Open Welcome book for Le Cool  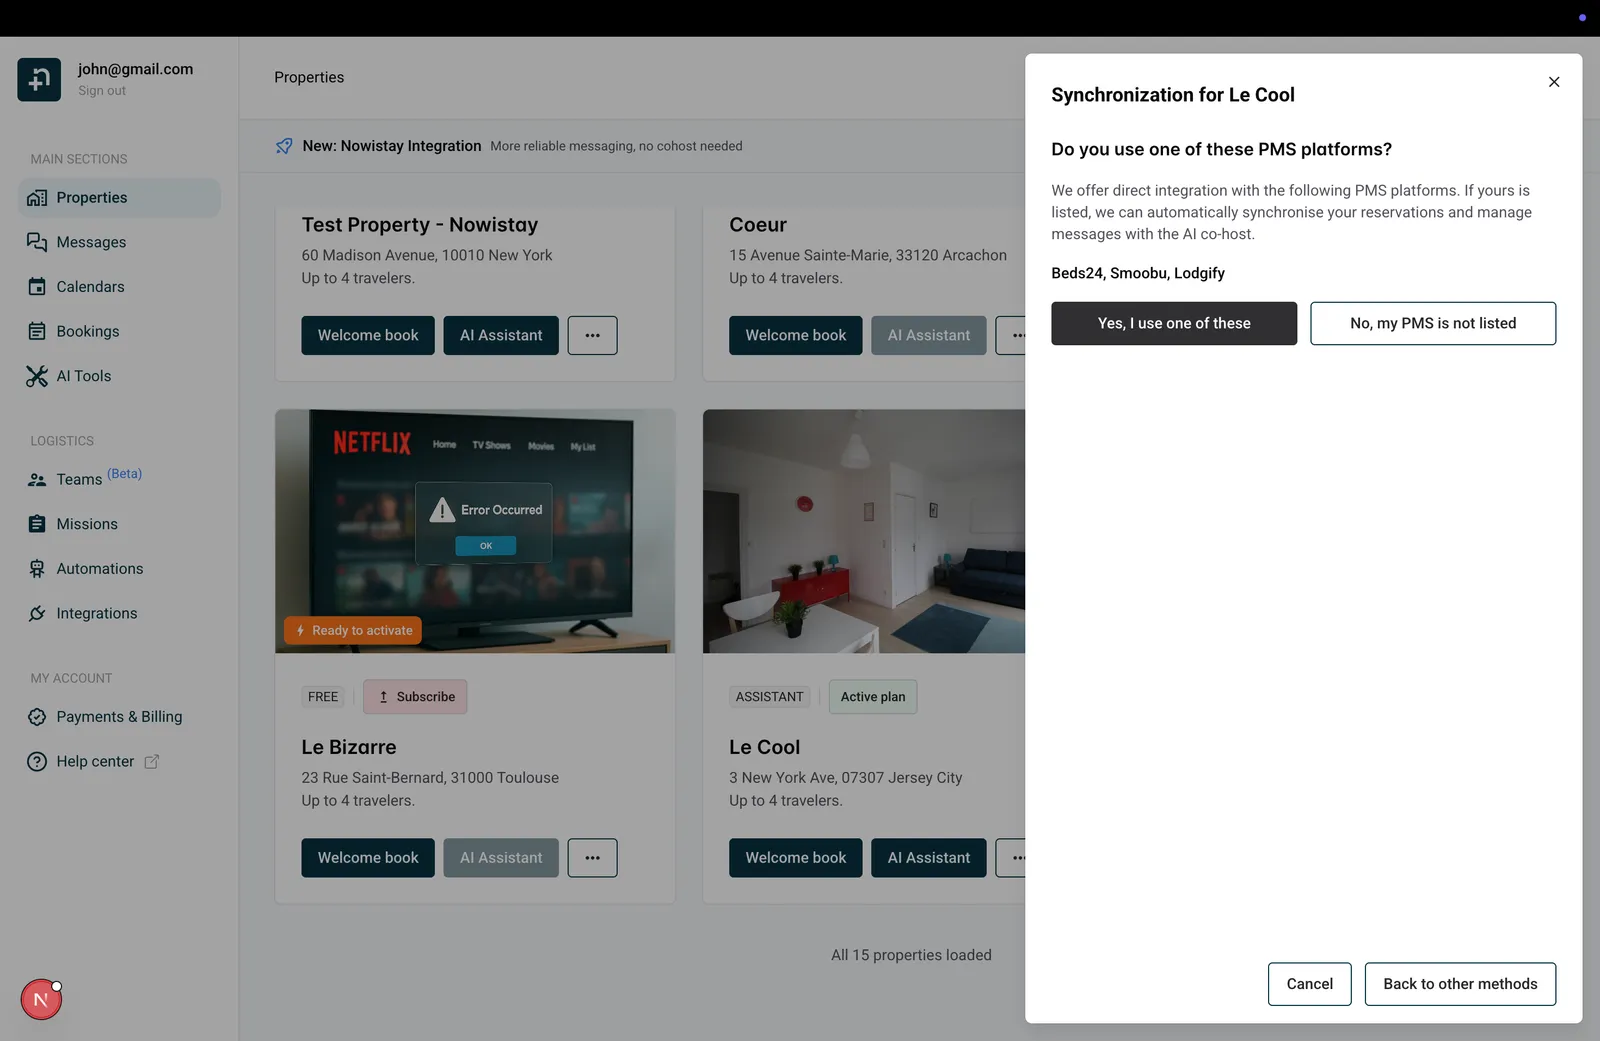795,858
